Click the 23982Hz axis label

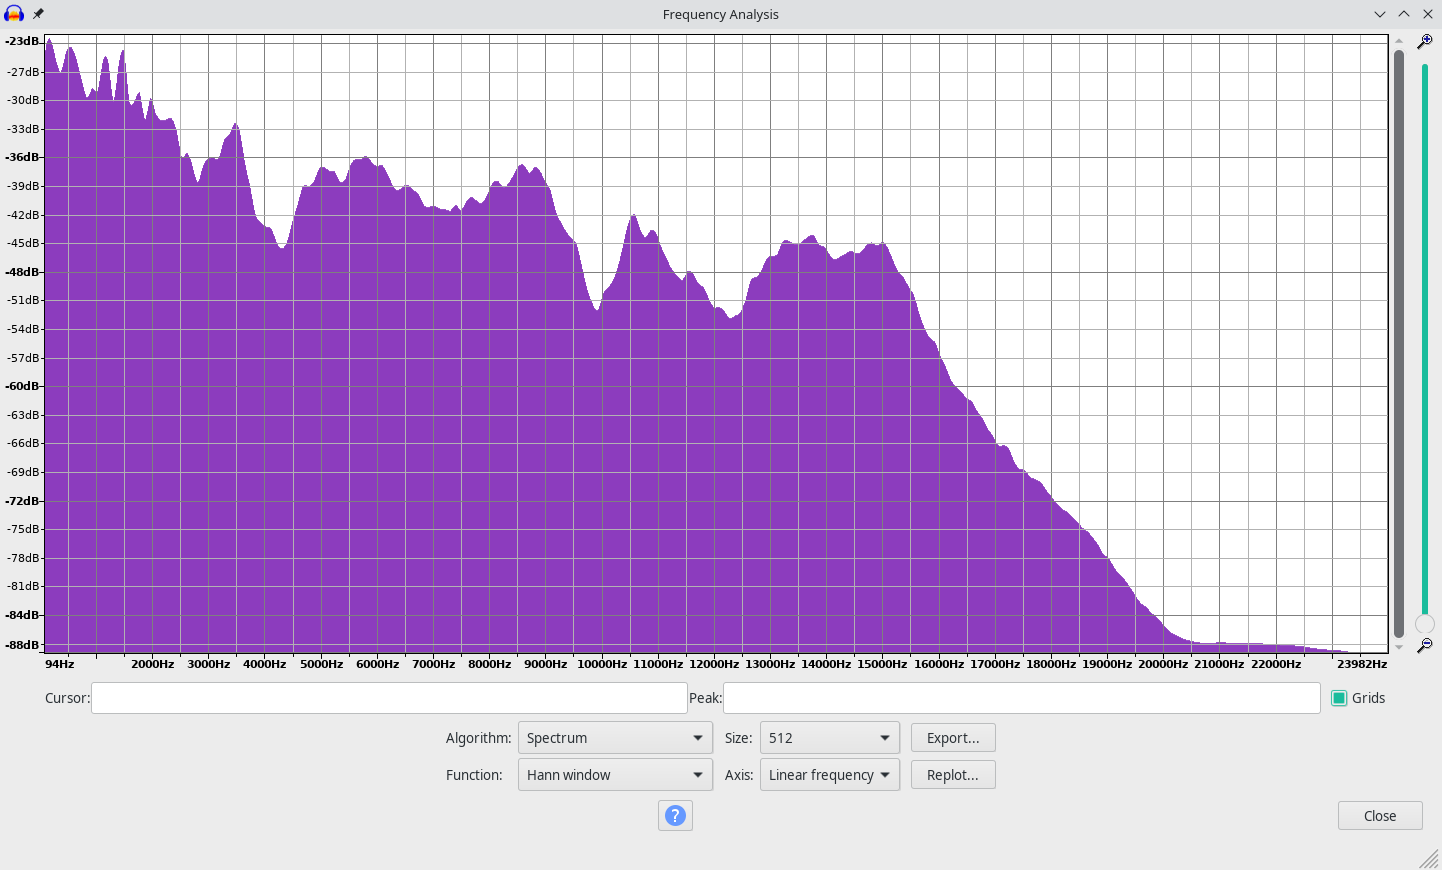pos(1362,664)
